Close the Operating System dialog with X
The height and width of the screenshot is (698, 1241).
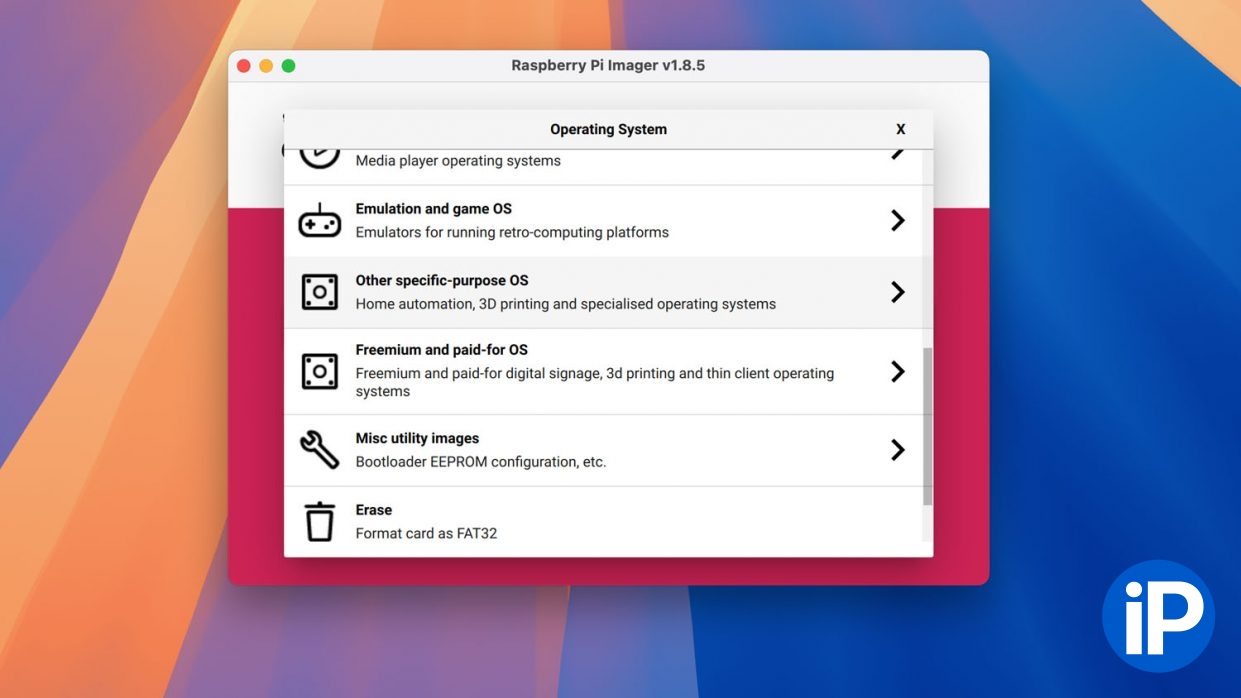901,129
